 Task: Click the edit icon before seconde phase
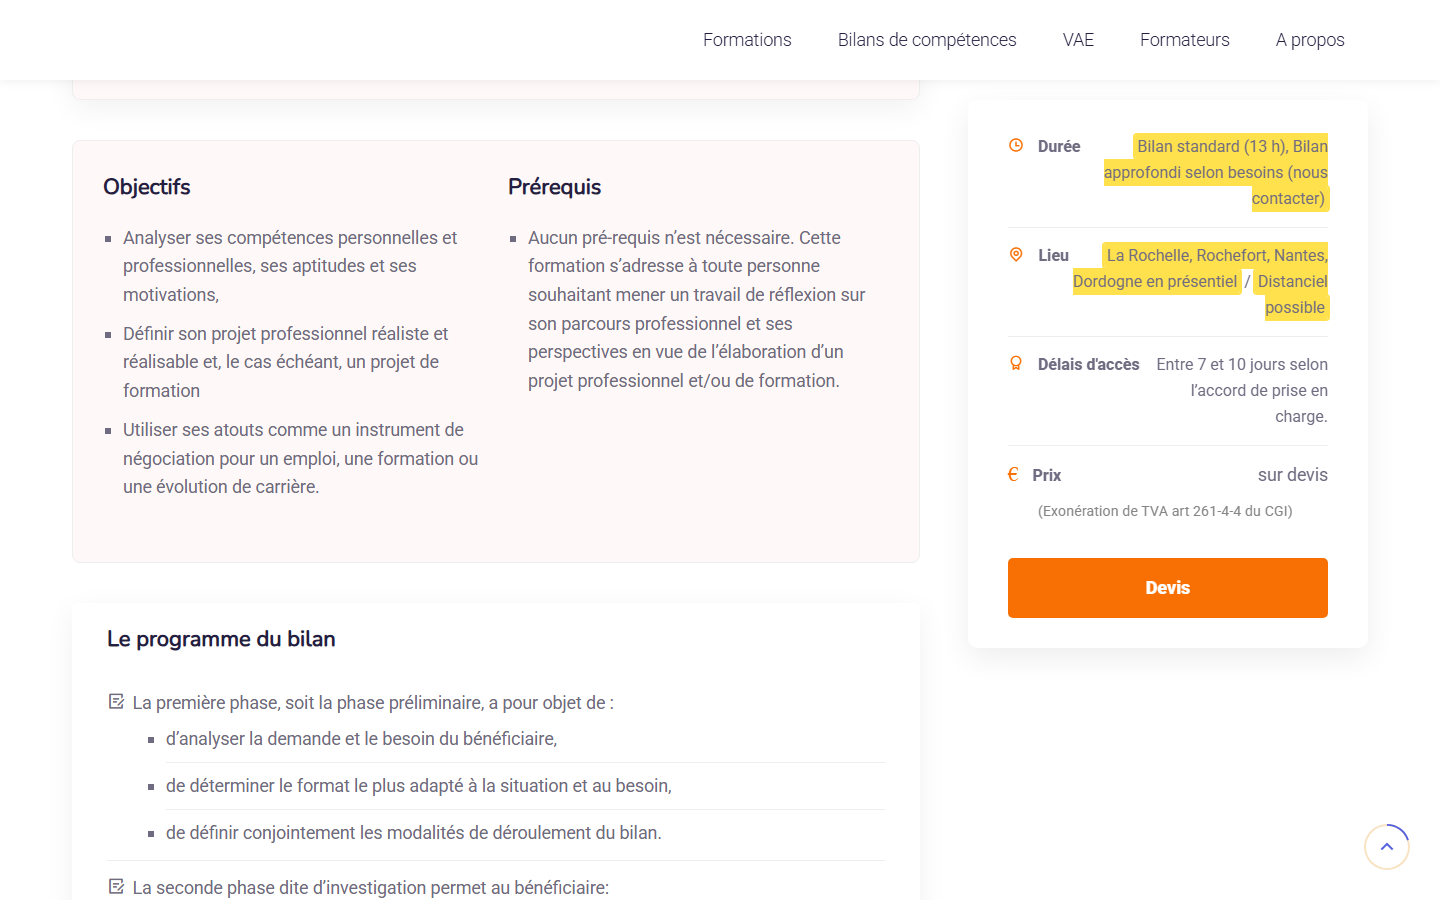point(116,886)
